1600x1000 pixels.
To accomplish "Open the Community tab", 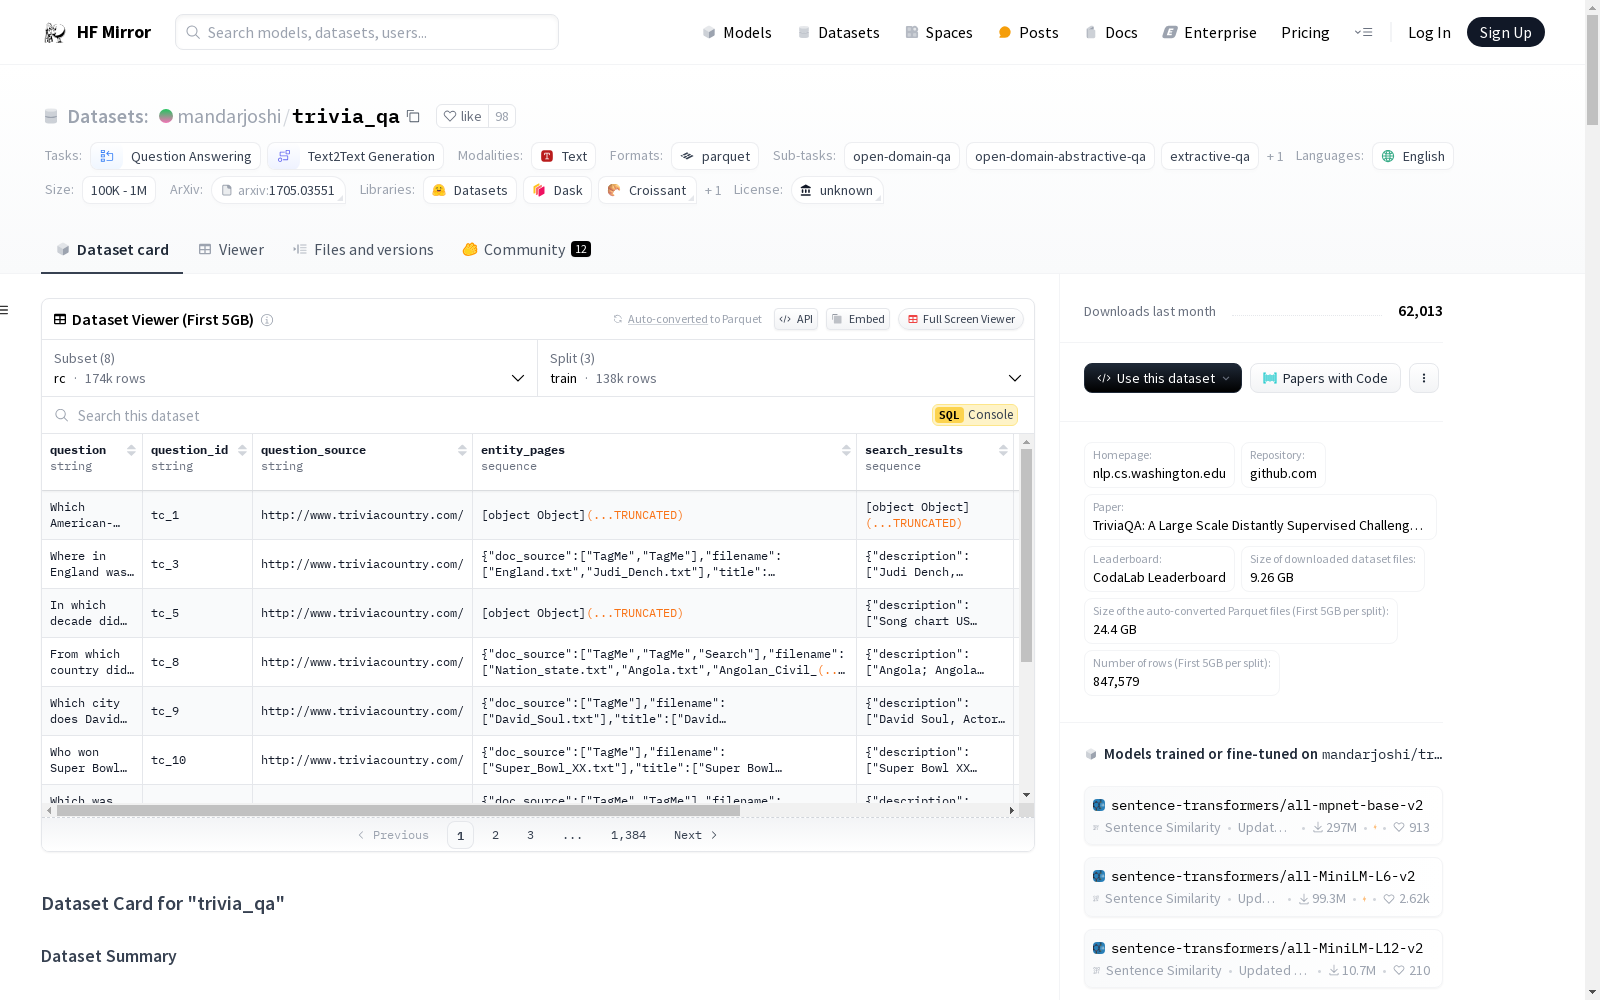I will [526, 250].
